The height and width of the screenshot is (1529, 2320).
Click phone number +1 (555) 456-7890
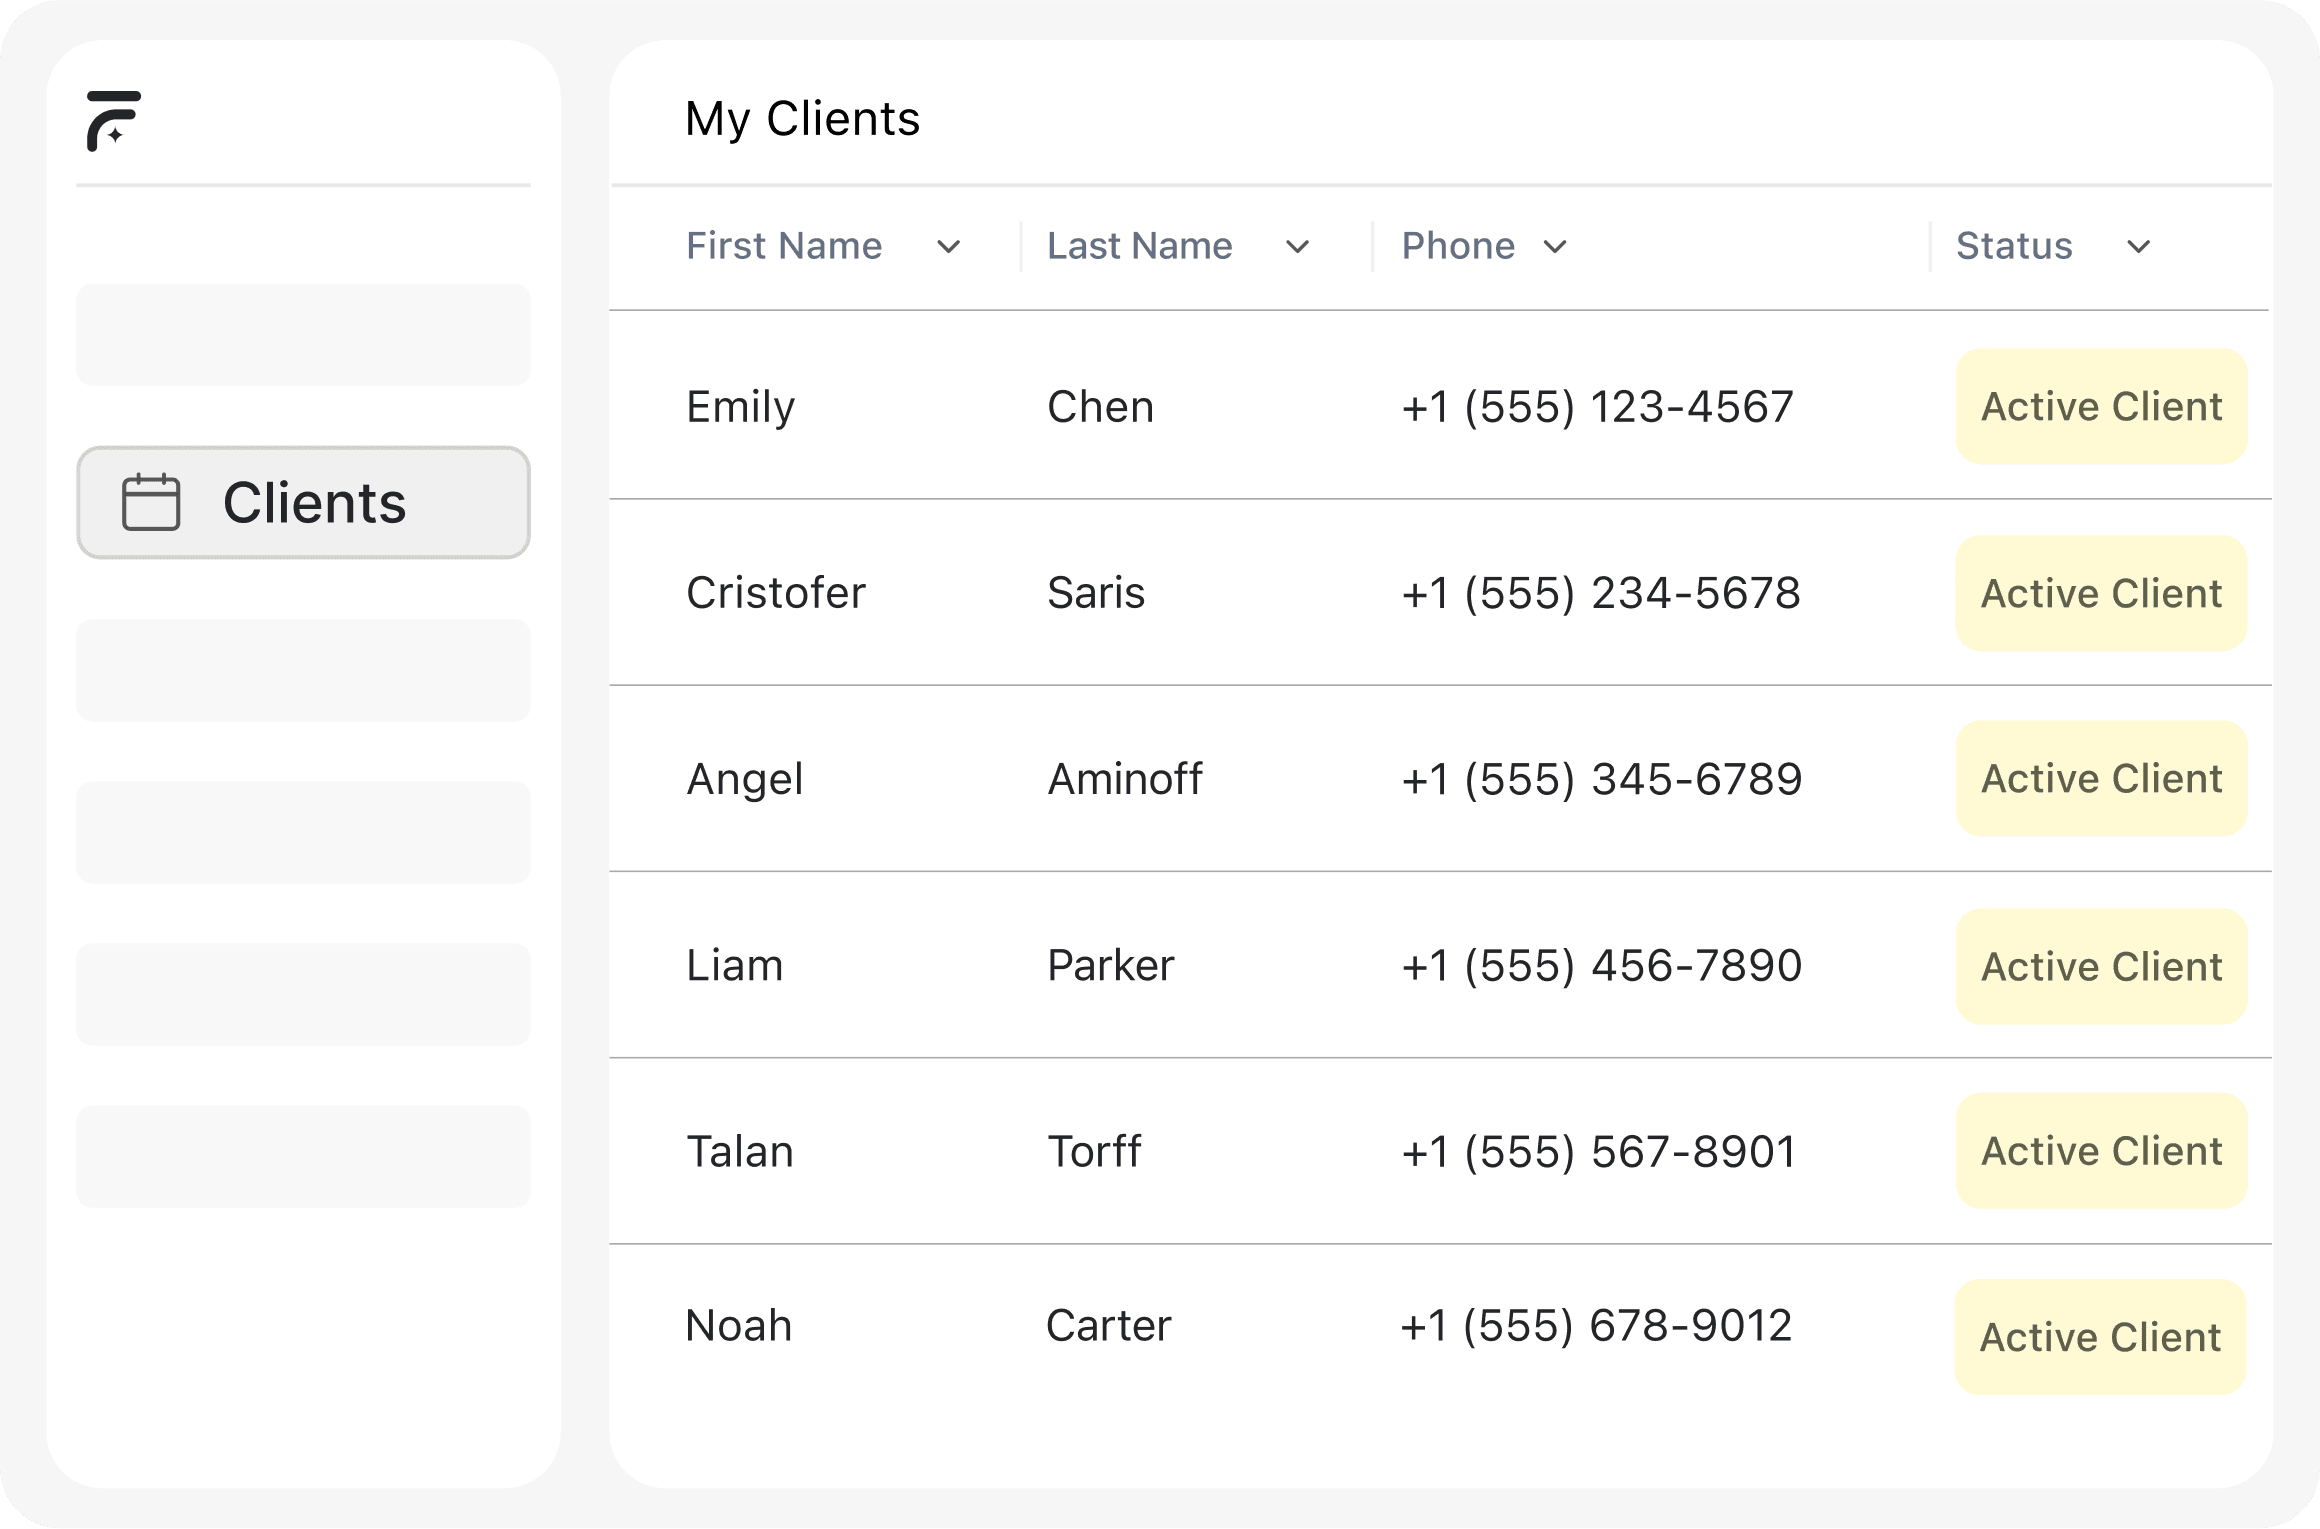pyautogui.click(x=1601, y=965)
